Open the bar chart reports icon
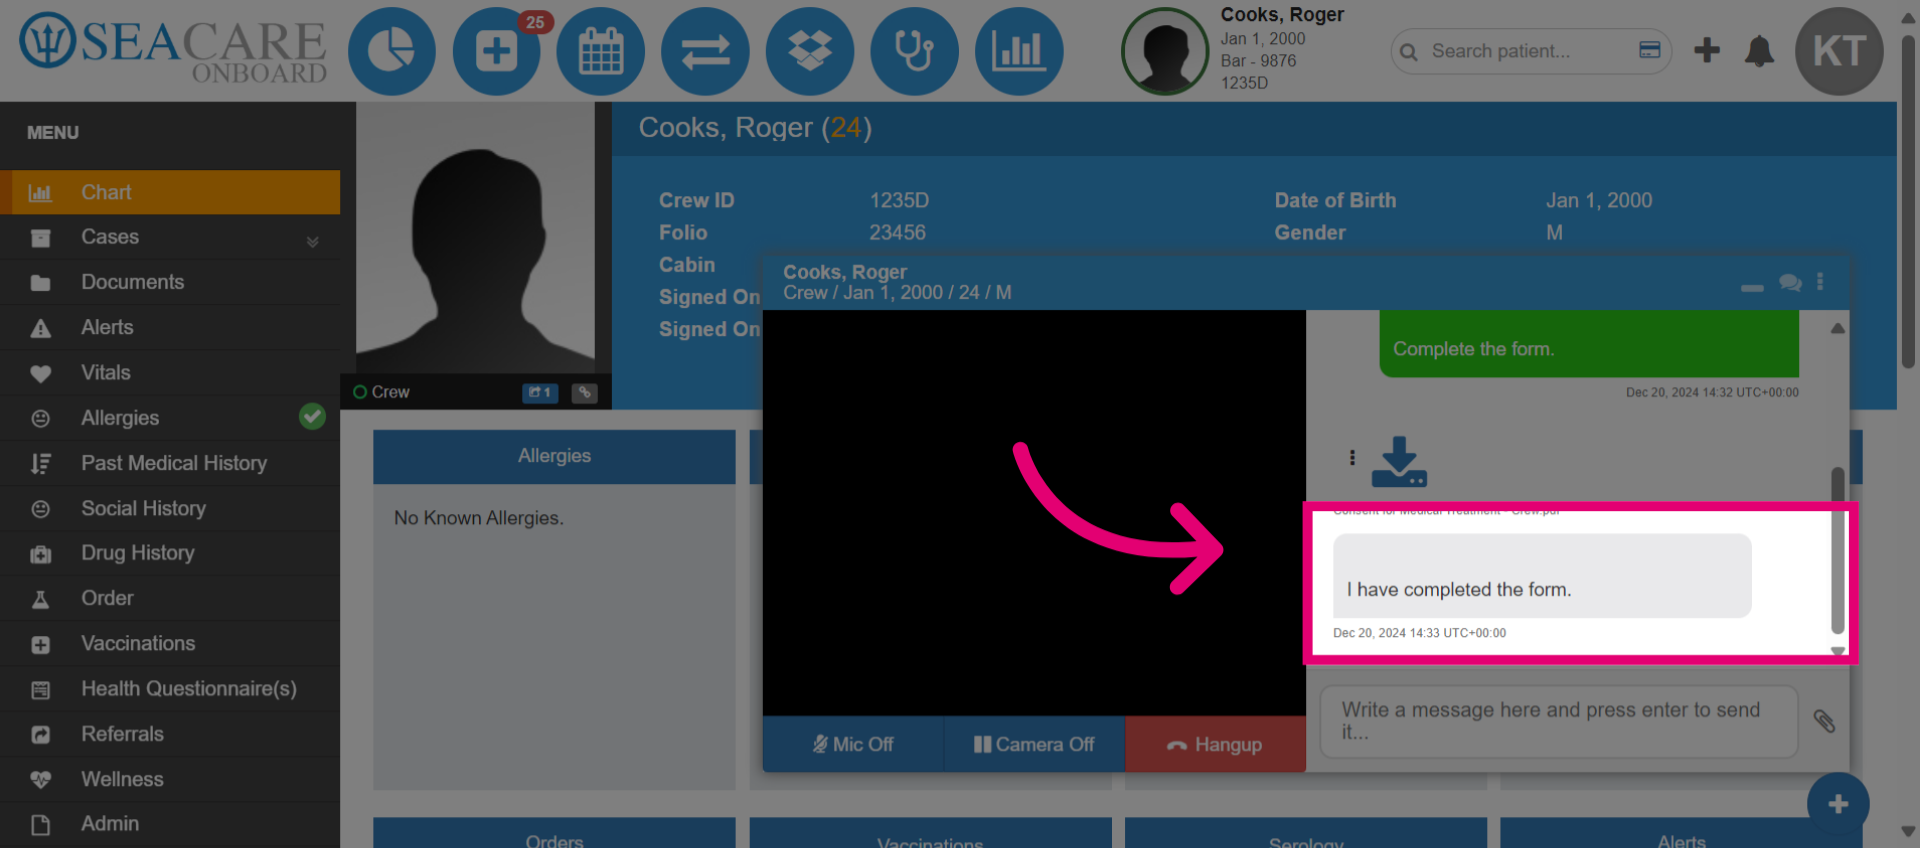This screenshot has height=848, width=1920. [1019, 51]
